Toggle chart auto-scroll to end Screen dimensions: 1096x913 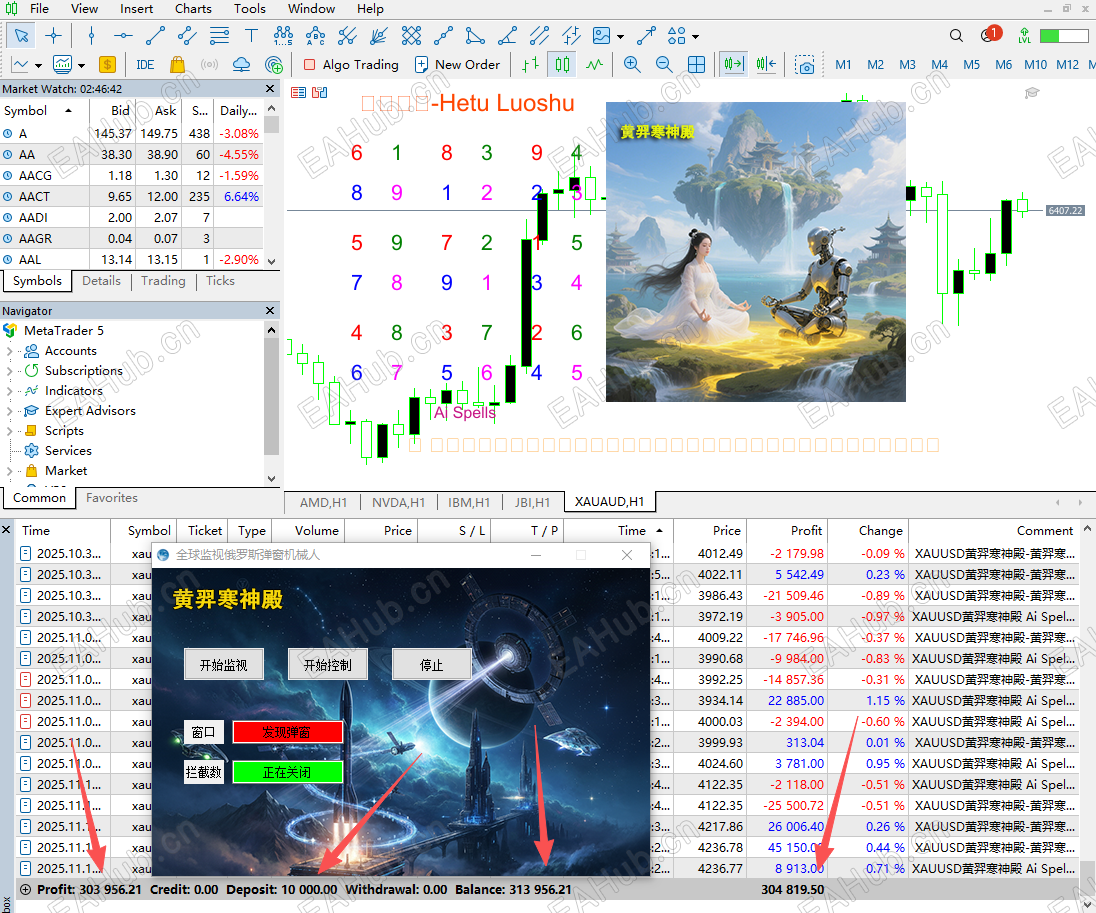pos(733,64)
